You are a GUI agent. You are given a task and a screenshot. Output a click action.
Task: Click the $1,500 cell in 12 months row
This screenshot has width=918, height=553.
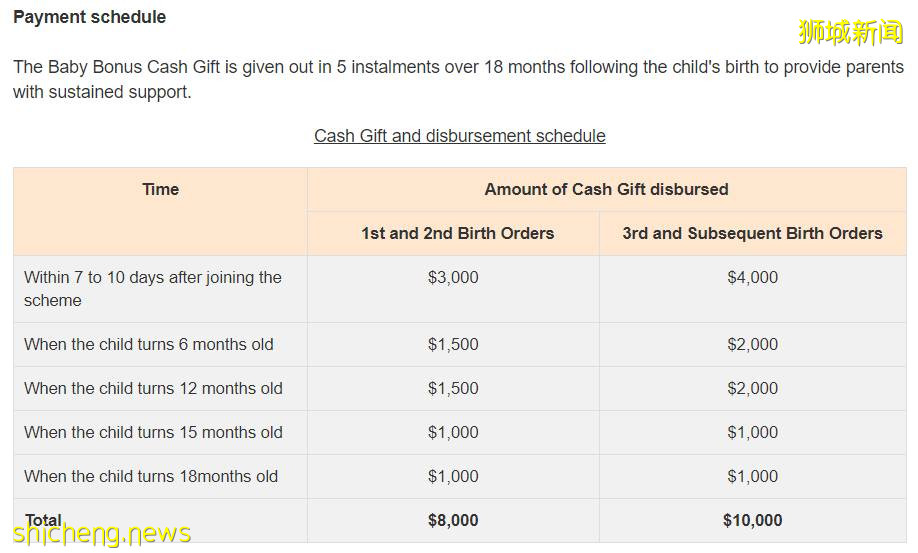[x=453, y=388]
